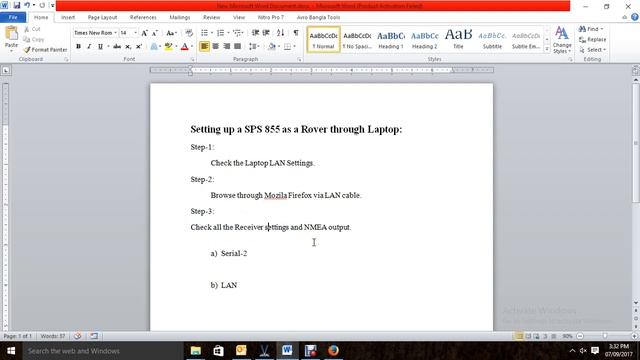
Task: Switch to the Page Layout tab
Action: pyautogui.click(x=102, y=18)
